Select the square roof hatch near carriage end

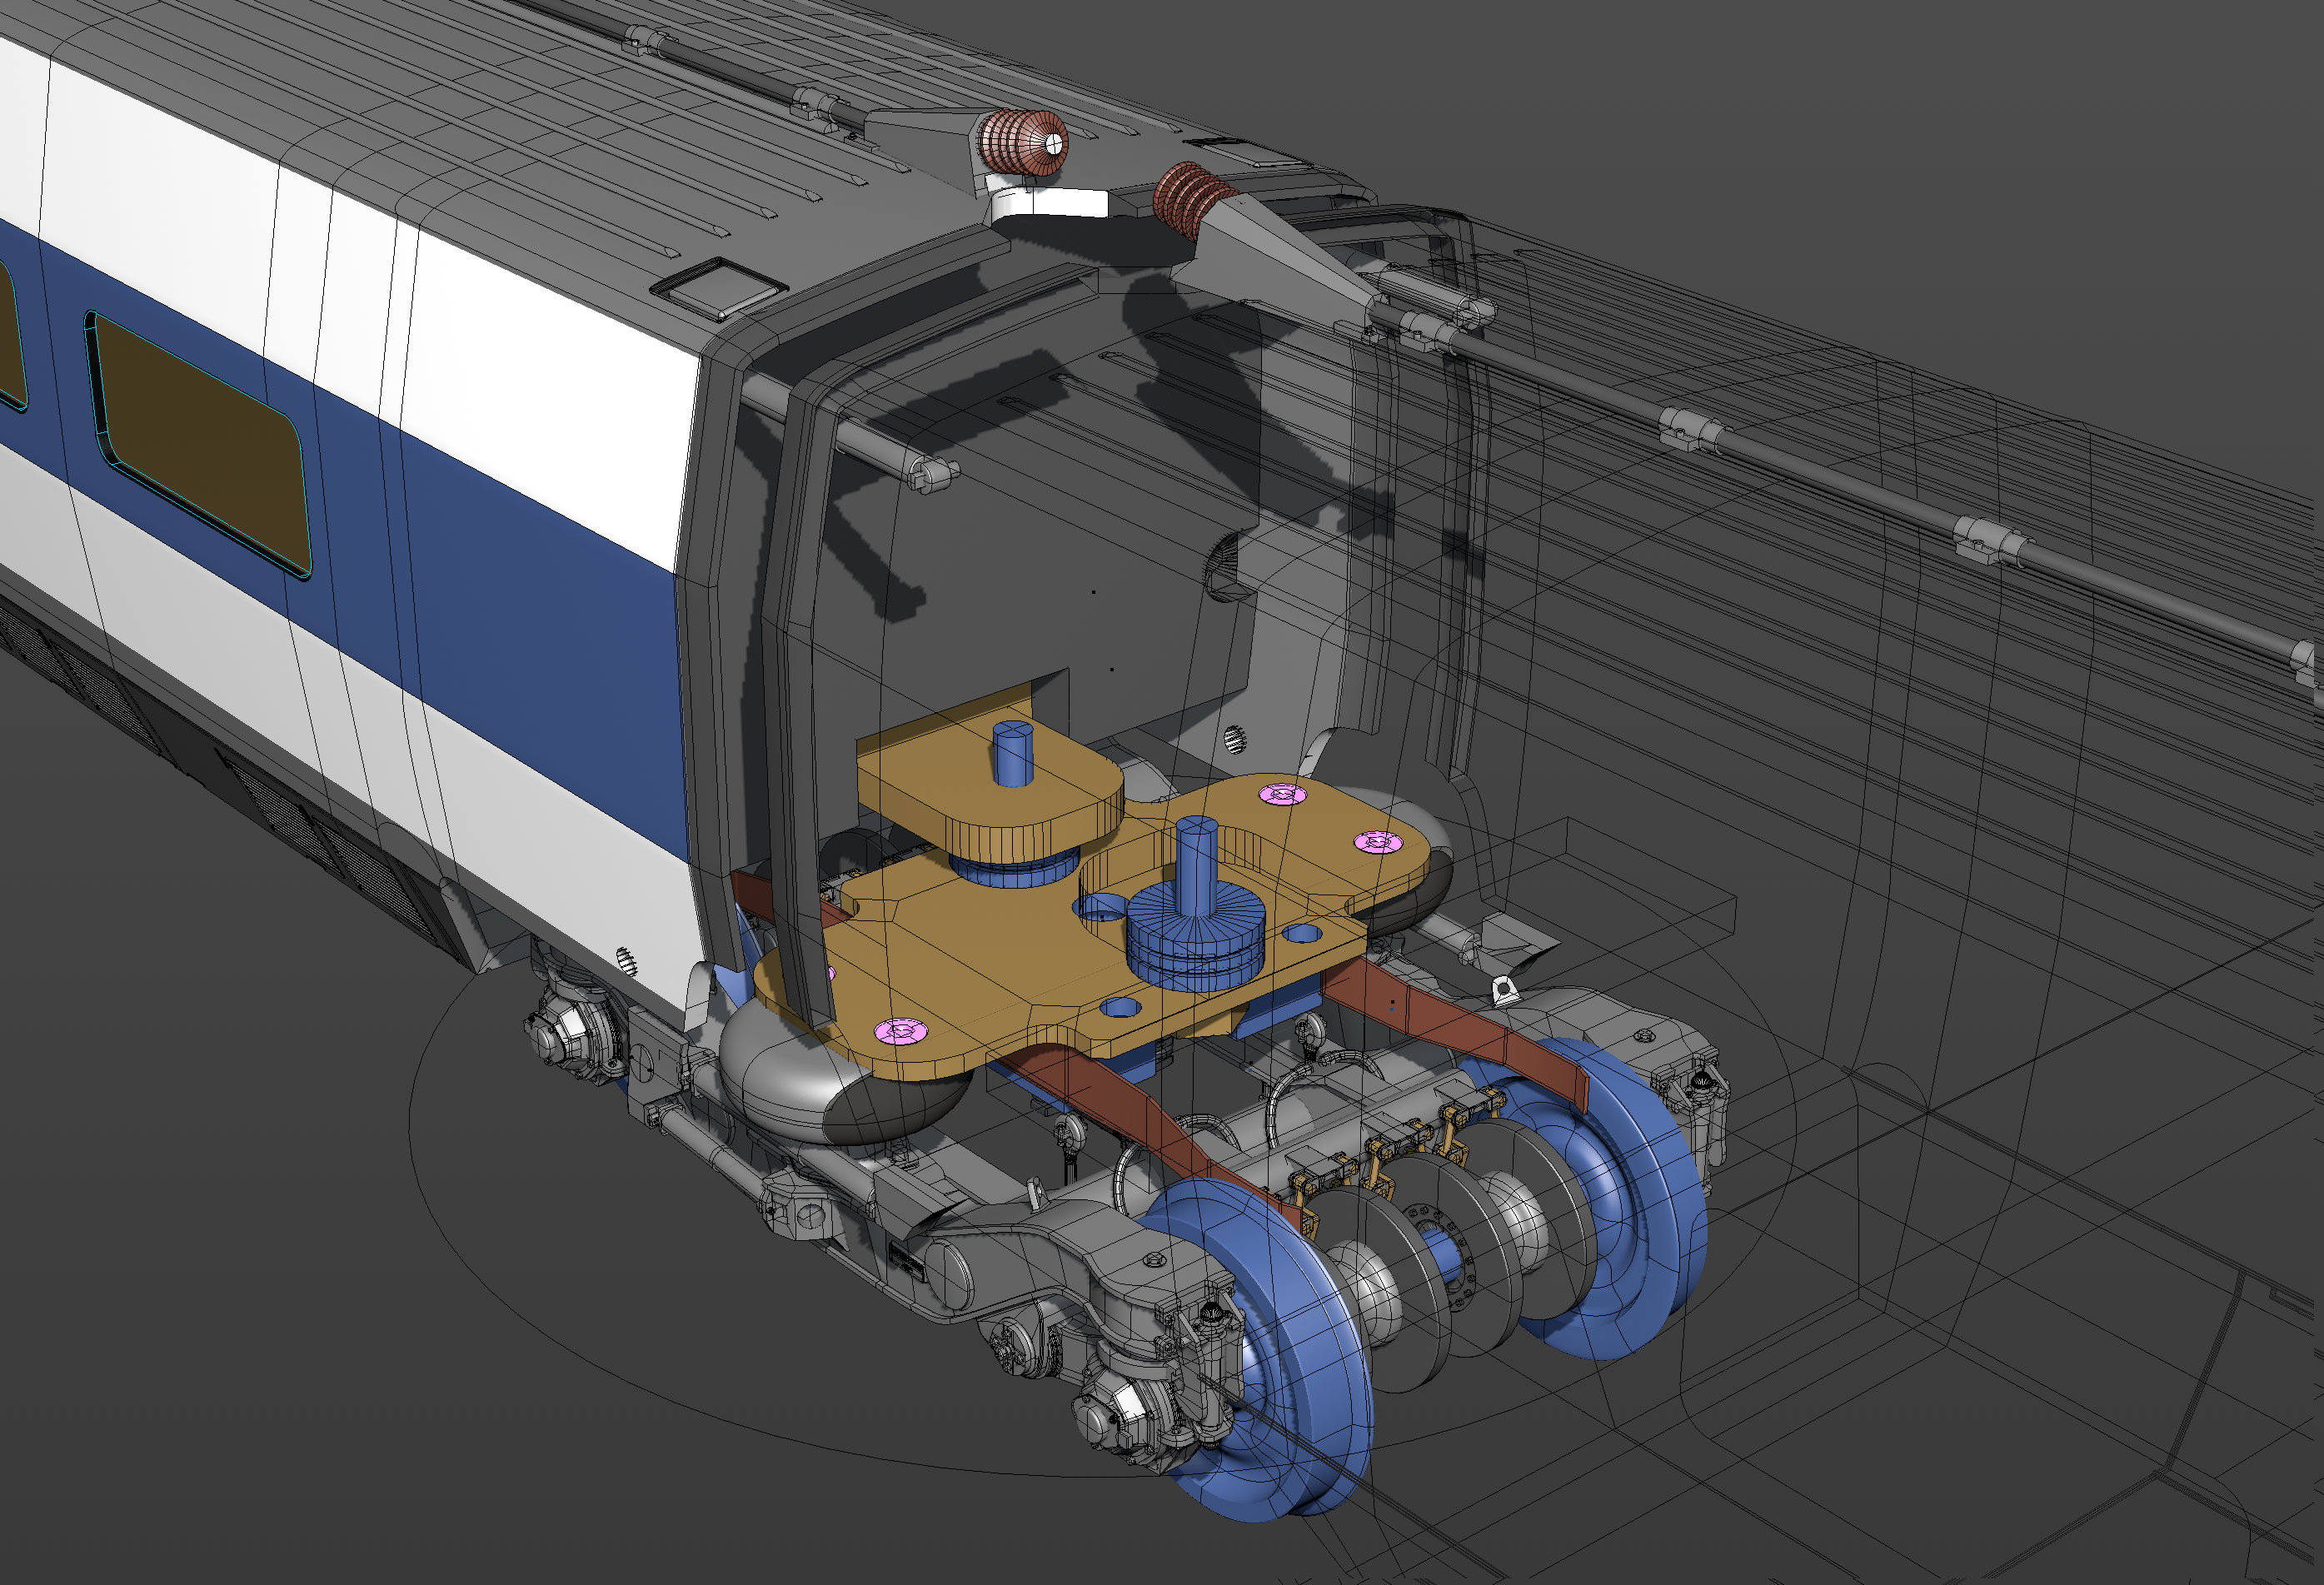718,288
